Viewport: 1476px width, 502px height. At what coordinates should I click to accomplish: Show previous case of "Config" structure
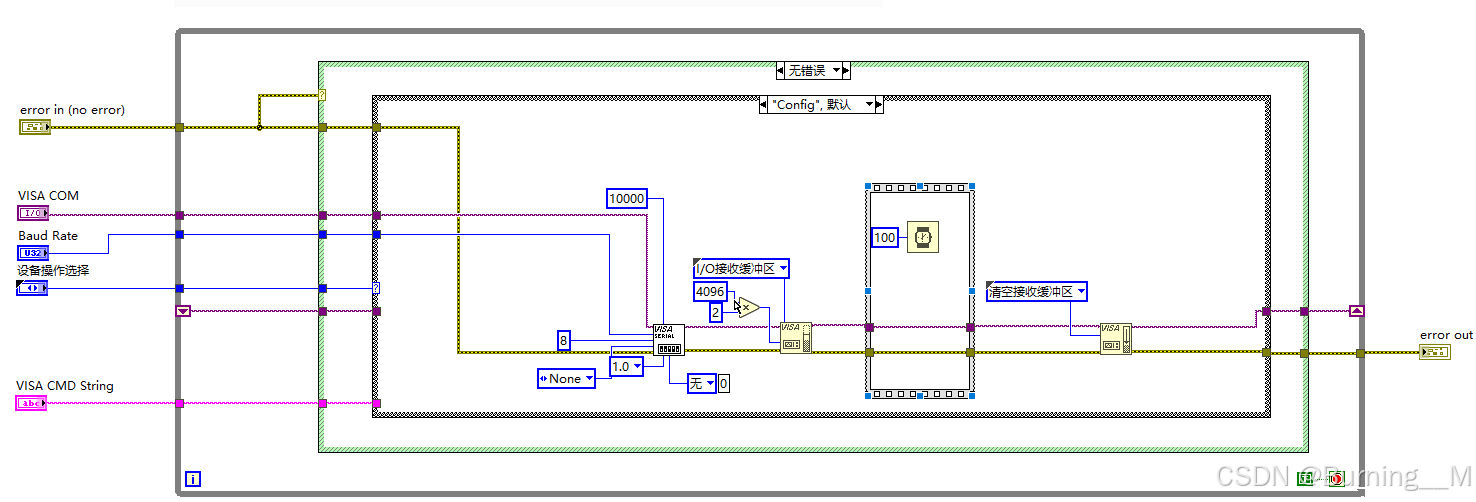coord(764,104)
